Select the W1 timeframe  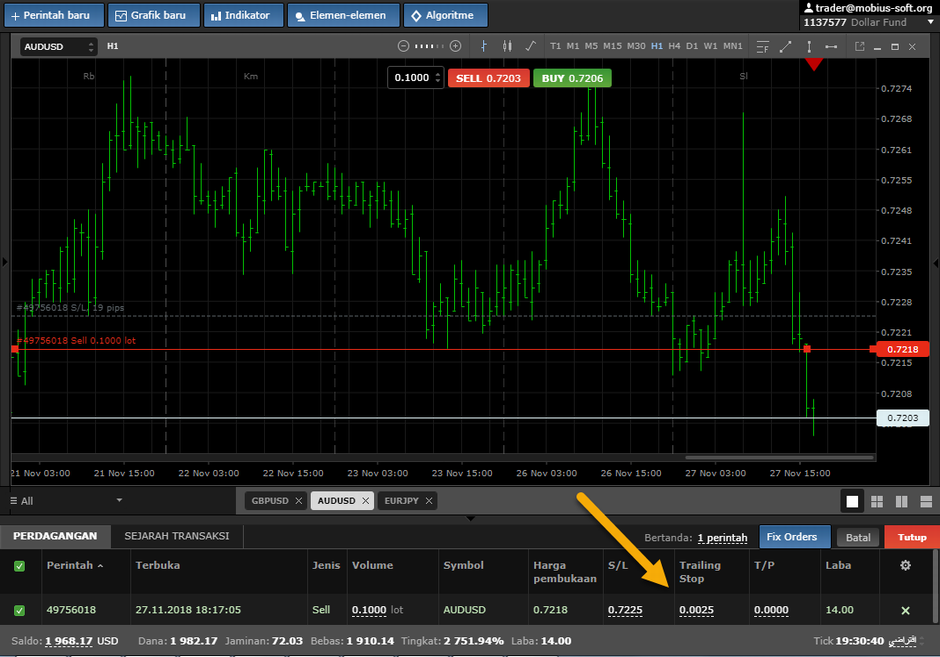[x=710, y=46]
